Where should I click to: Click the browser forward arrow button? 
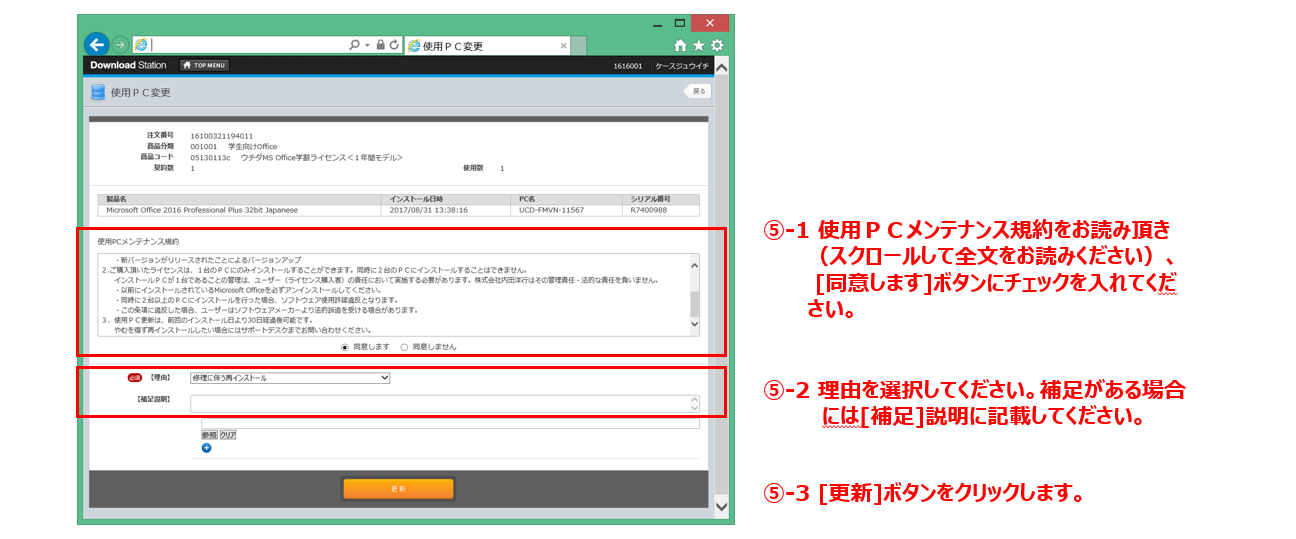(x=120, y=45)
